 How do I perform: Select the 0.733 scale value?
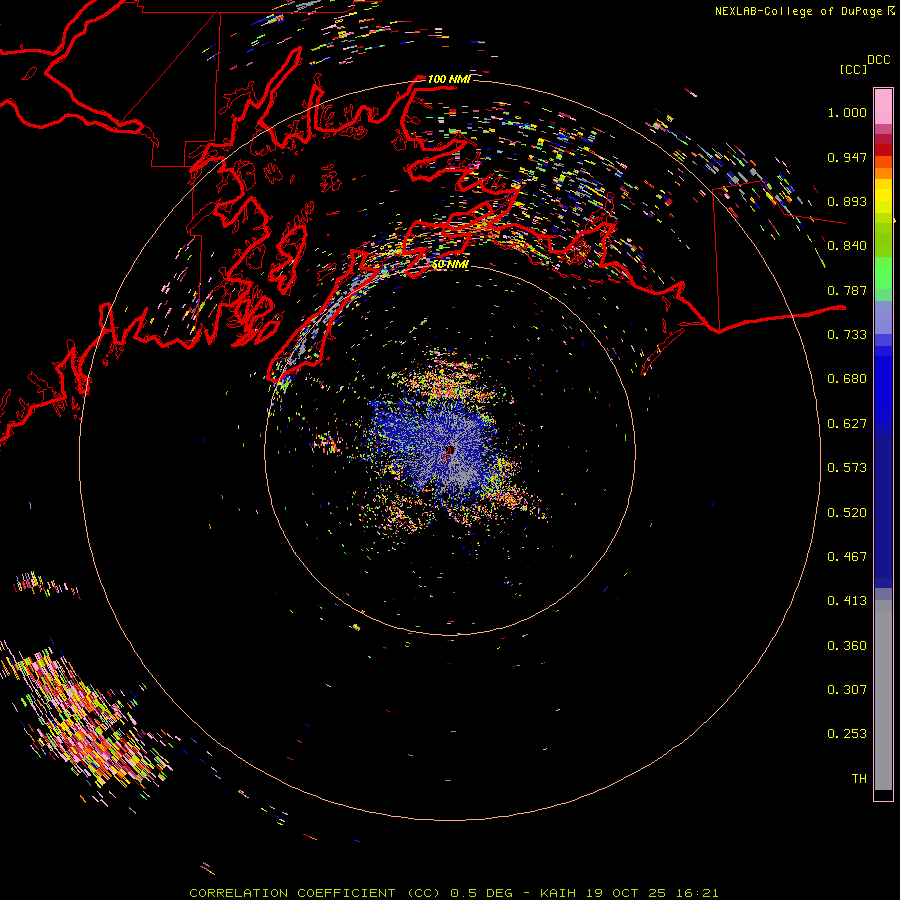(847, 335)
